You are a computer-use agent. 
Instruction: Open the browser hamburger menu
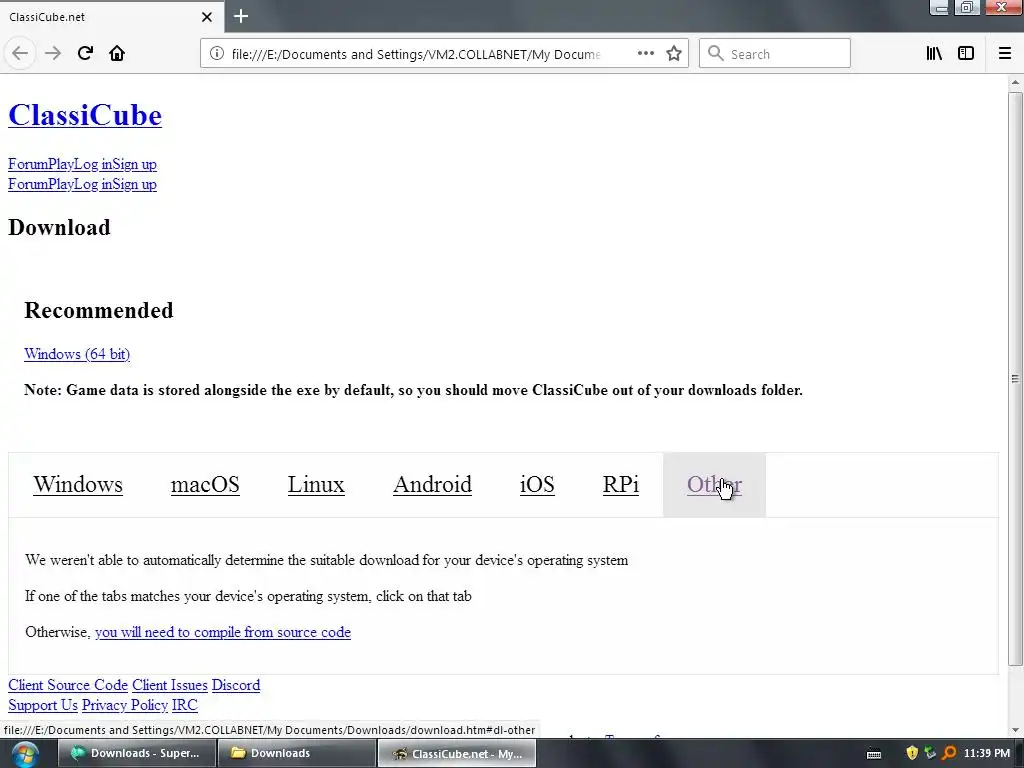coord(1005,54)
